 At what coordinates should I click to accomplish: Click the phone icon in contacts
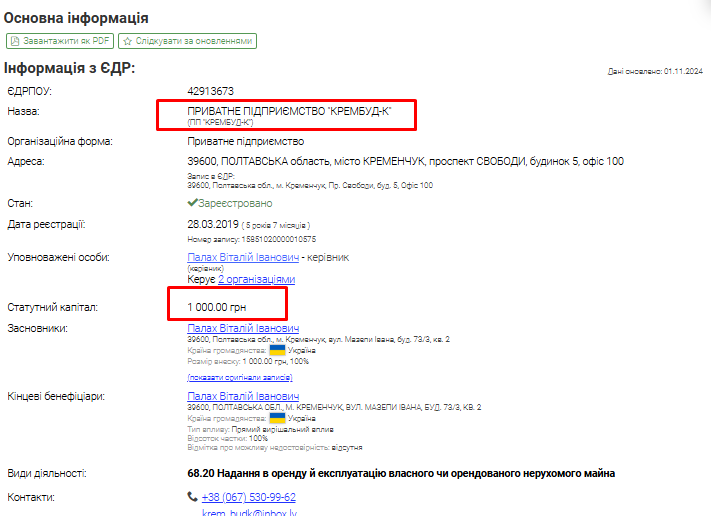[x=193, y=497]
